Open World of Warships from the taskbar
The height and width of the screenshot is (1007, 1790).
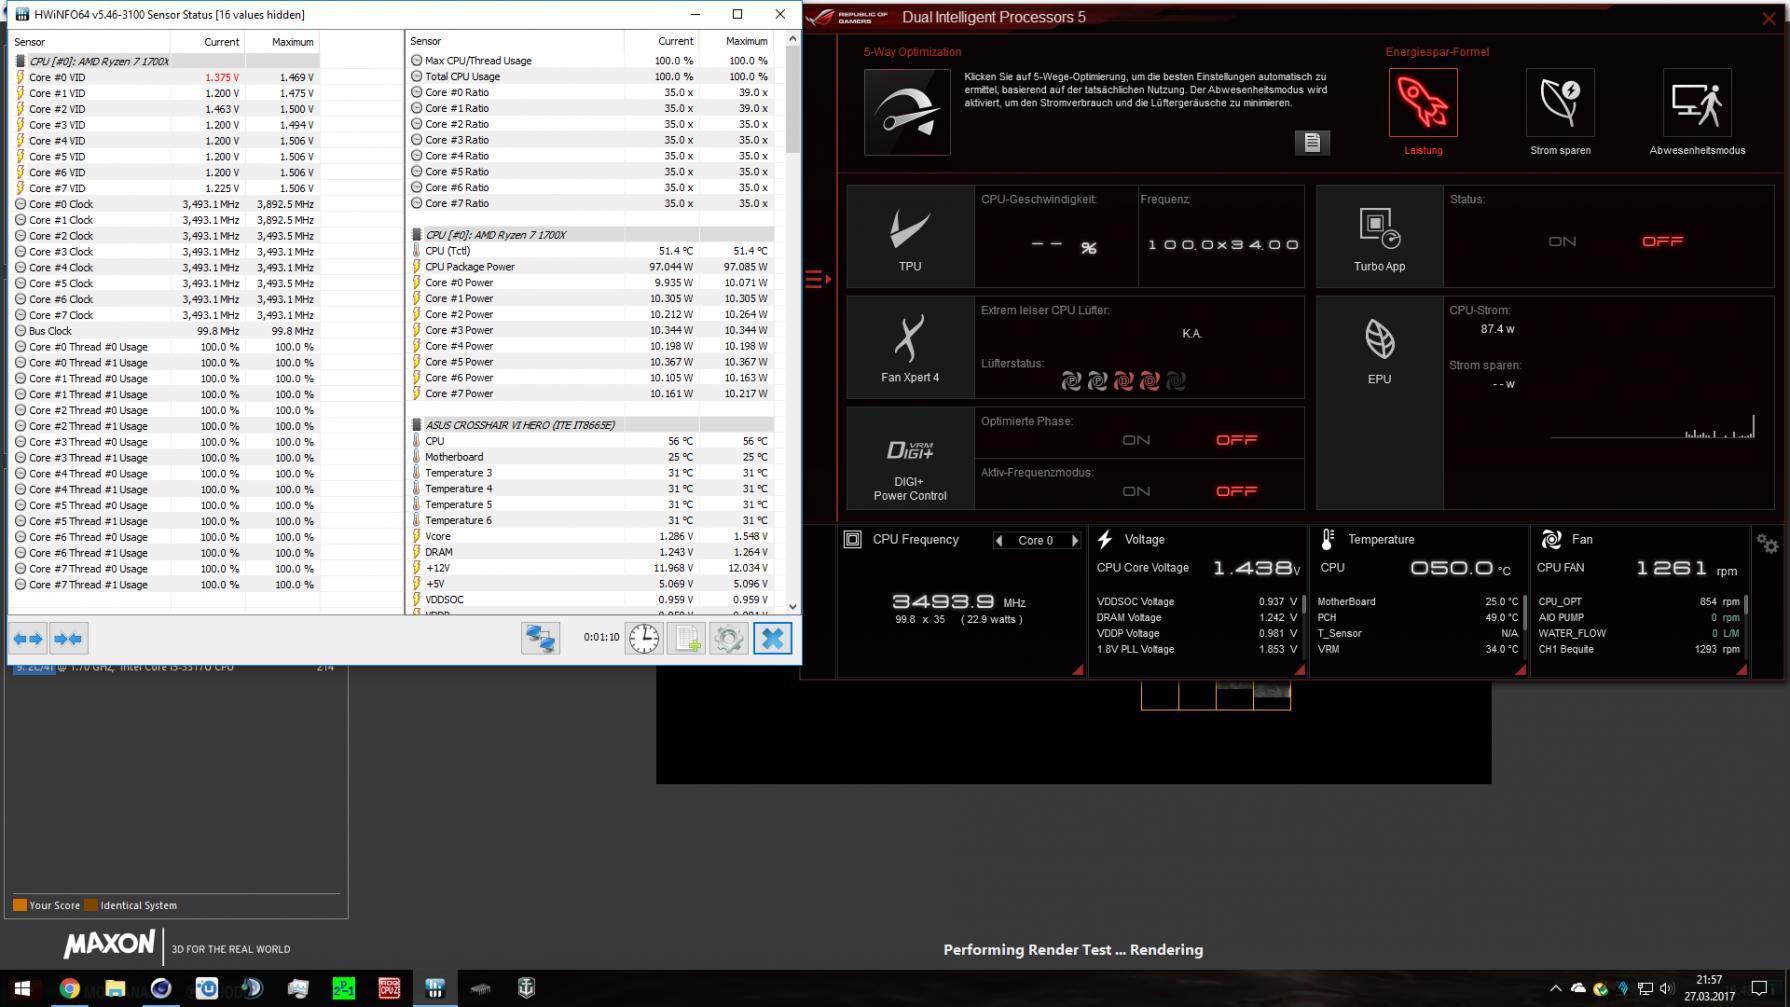click(x=526, y=988)
